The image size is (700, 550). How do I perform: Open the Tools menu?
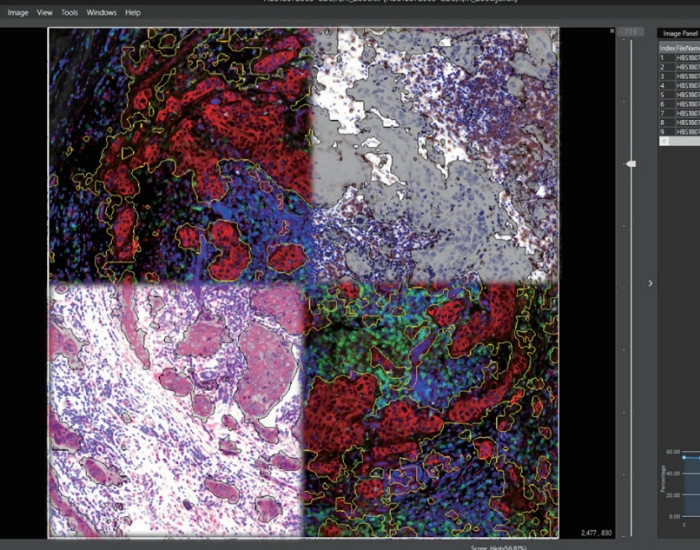tap(70, 12)
